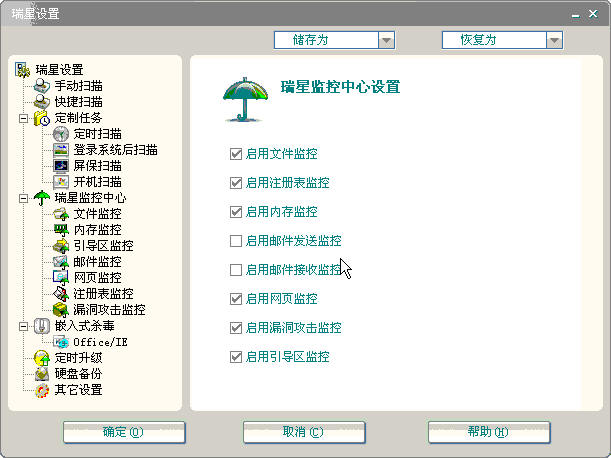Select 文件监控 tree label
This screenshot has width=611, height=458.
point(97,214)
